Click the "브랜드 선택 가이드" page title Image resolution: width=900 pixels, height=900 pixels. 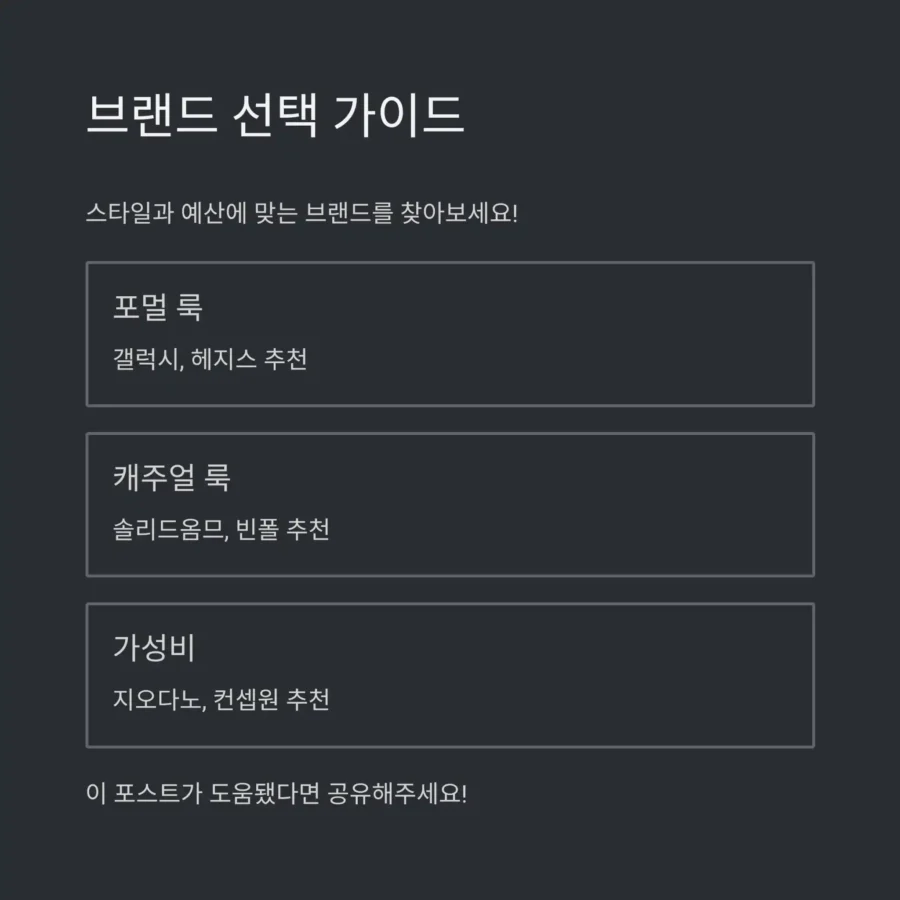275,116
